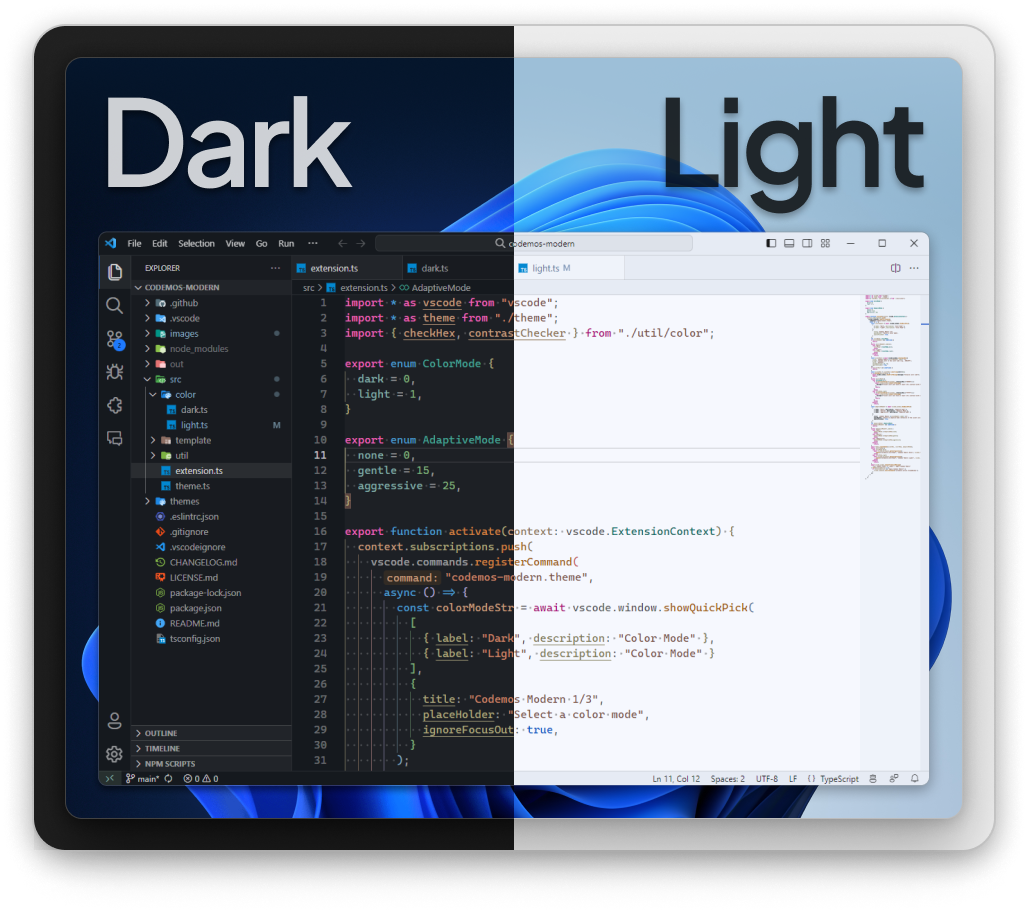Click LF end of line selector
The image size is (1028, 915).
(x=793, y=779)
